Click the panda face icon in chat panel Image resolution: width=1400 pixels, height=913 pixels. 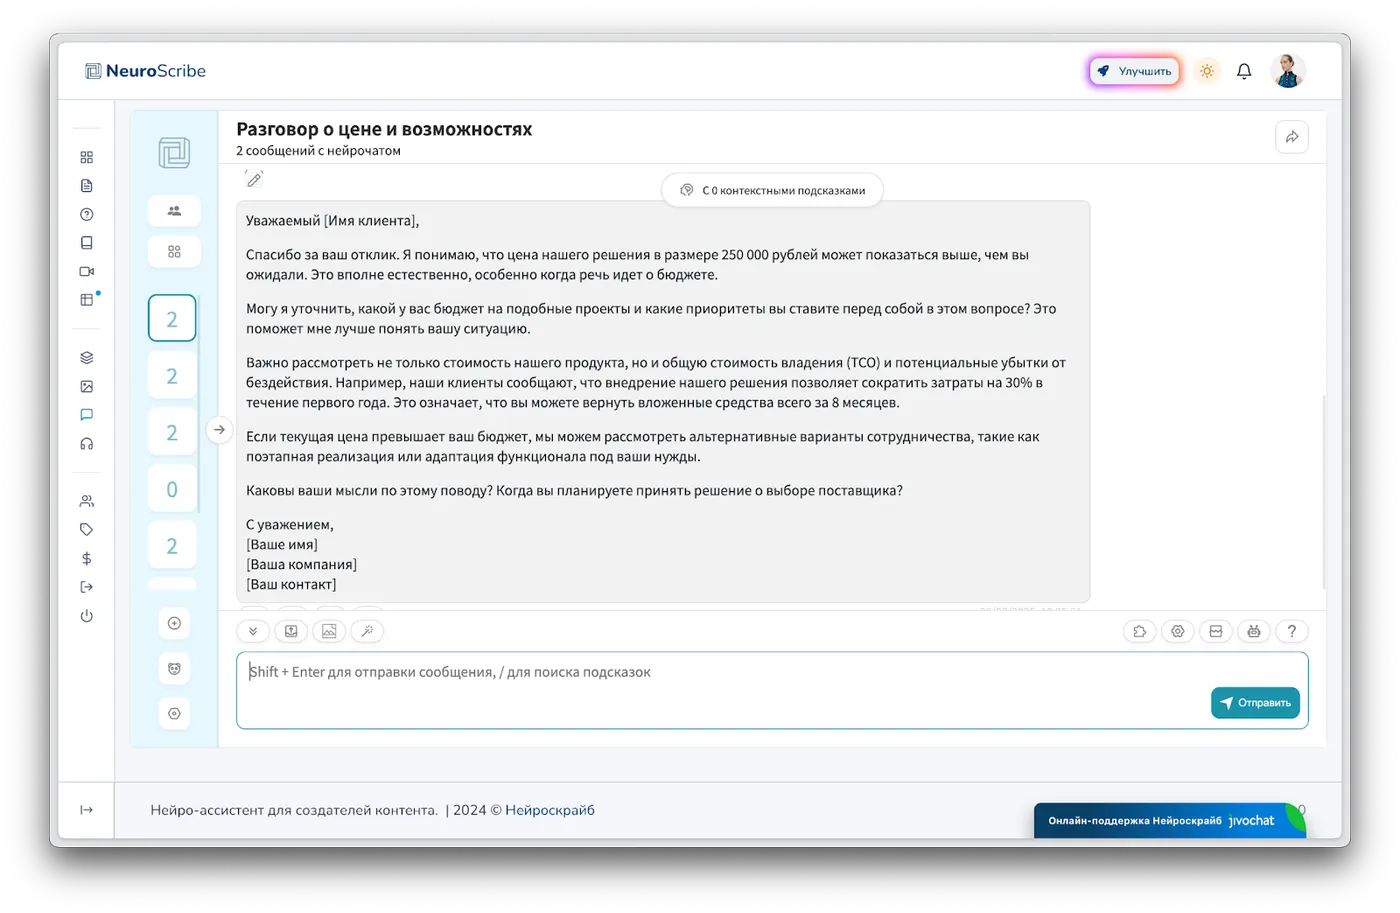174,669
